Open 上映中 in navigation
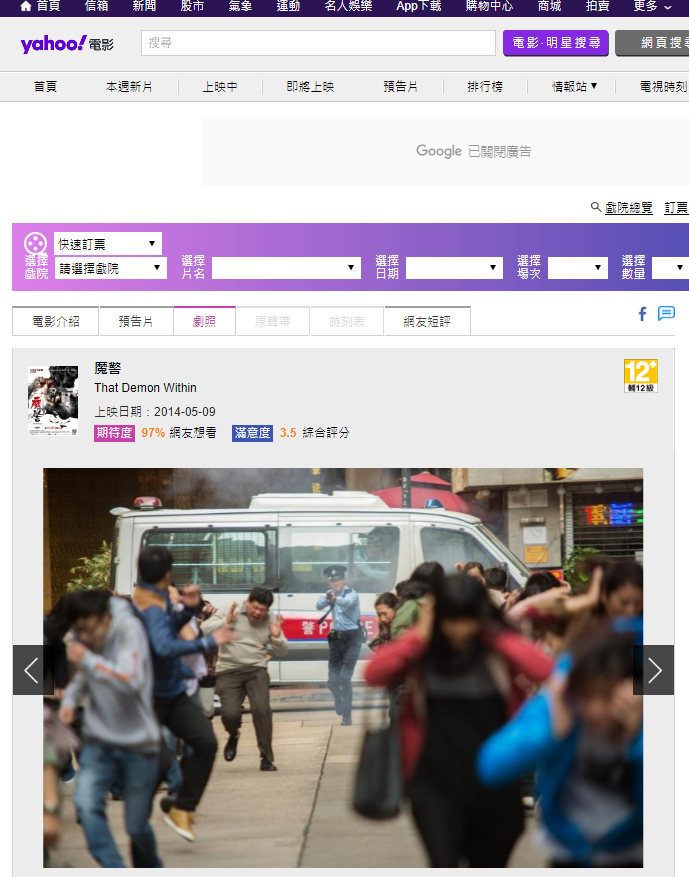Image resolution: width=689 pixels, height=877 pixels. click(220, 86)
